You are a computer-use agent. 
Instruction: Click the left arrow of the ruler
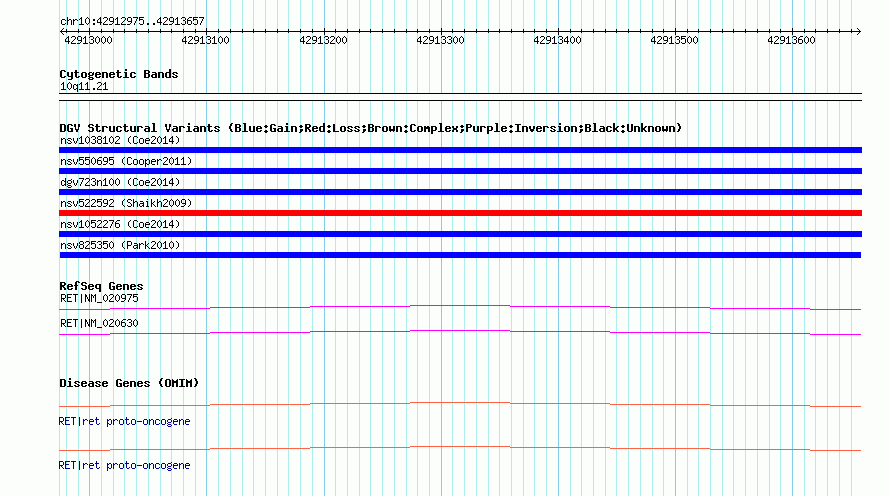tap(62, 32)
